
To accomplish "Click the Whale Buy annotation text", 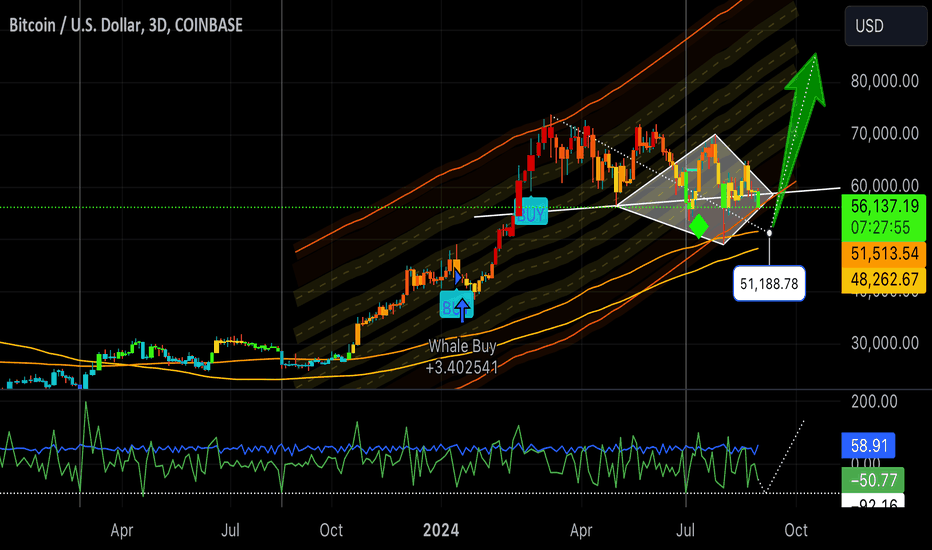I will tap(462, 346).
